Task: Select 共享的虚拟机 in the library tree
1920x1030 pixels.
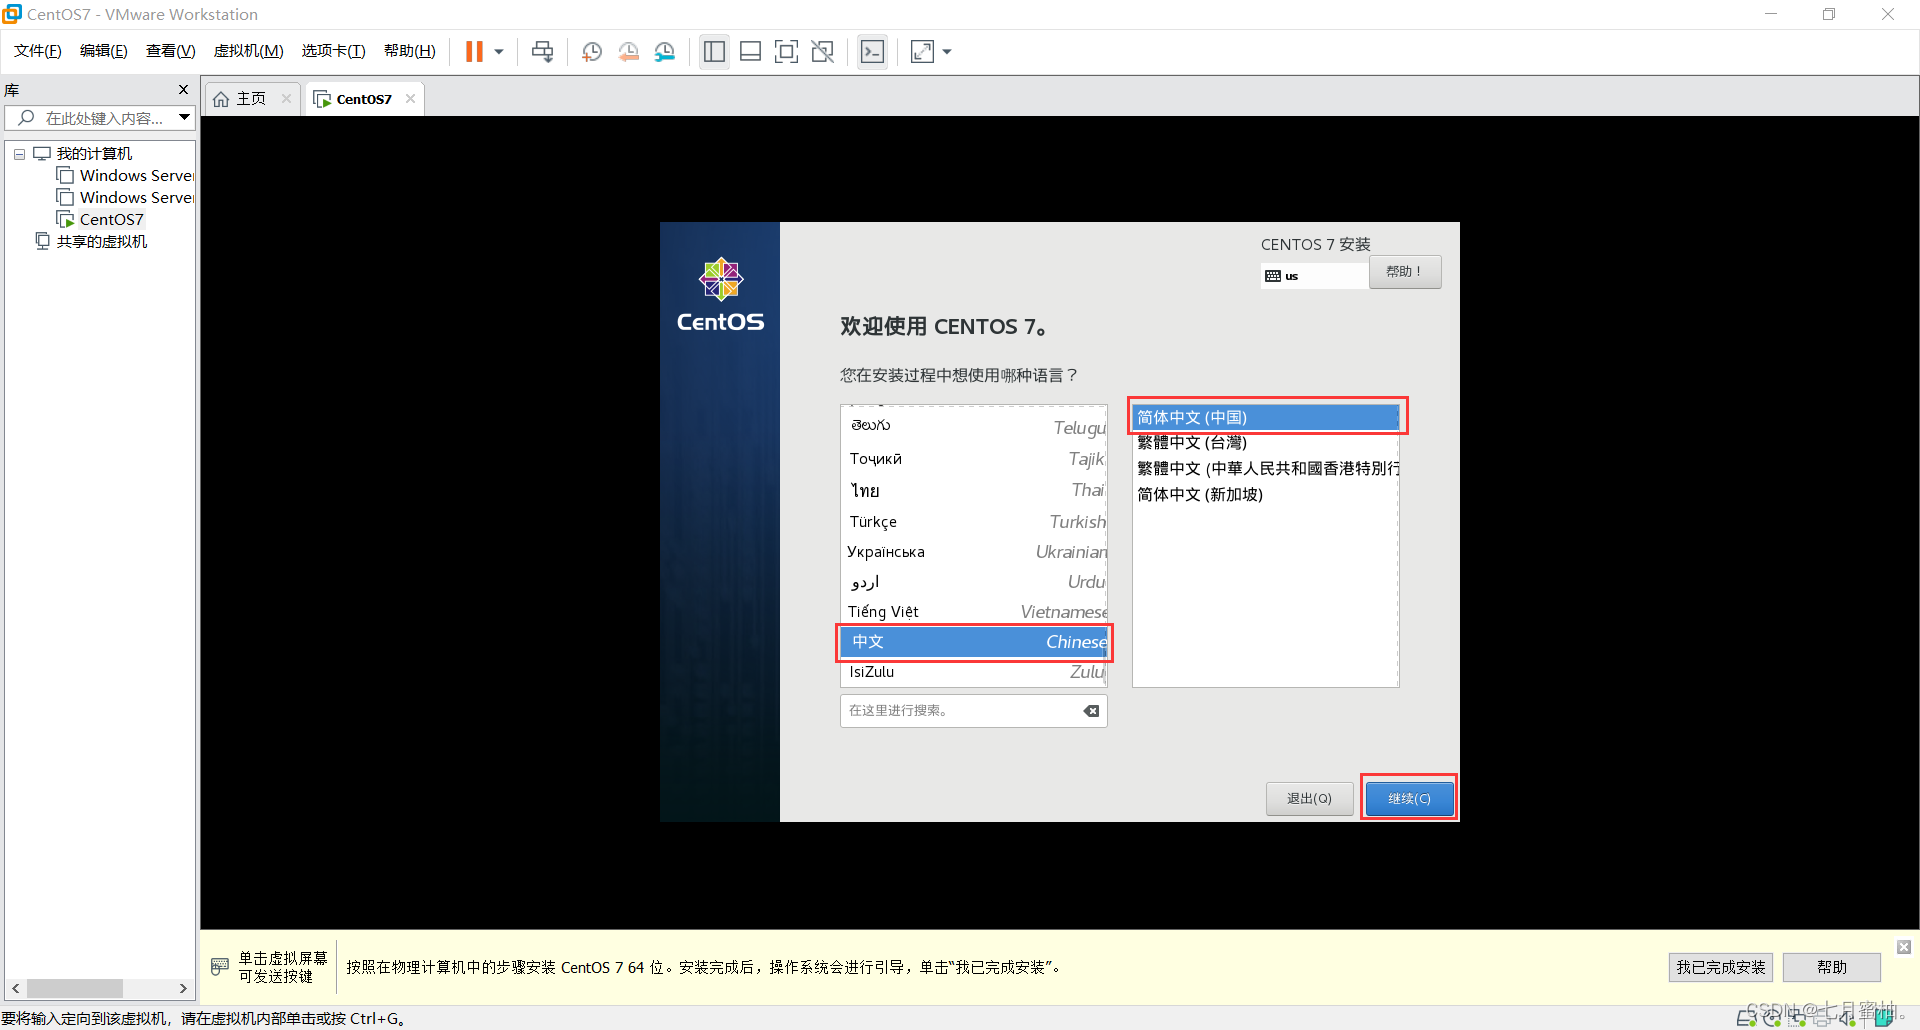Action: [101, 241]
